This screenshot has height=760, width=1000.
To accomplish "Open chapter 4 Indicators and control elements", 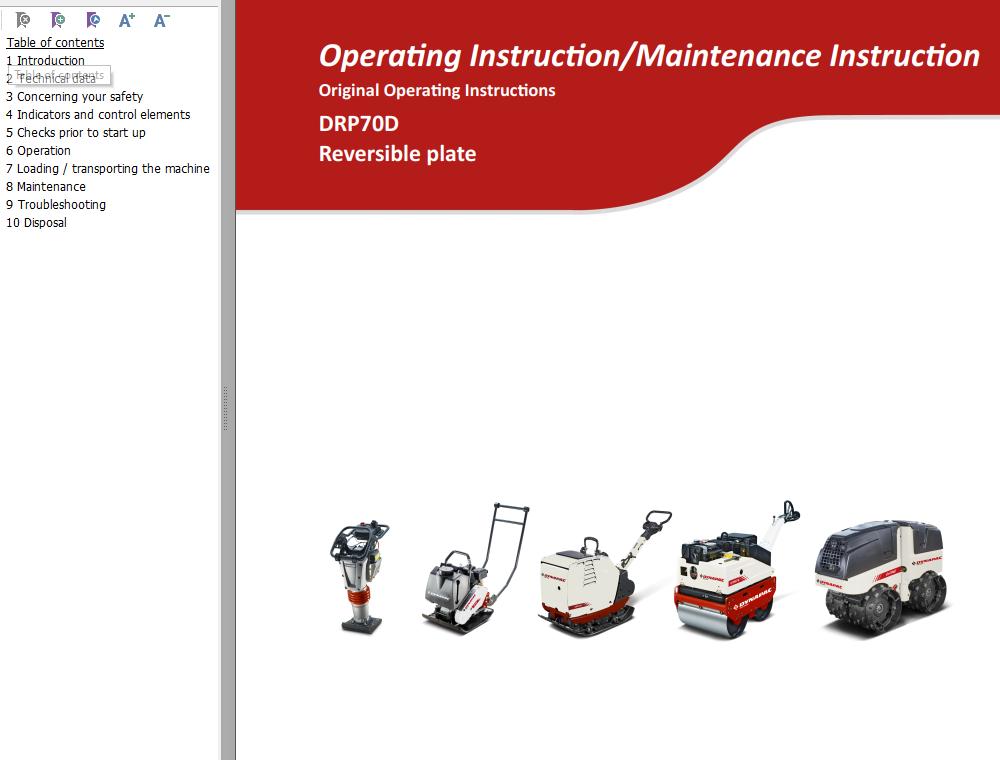I will (x=98, y=115).
